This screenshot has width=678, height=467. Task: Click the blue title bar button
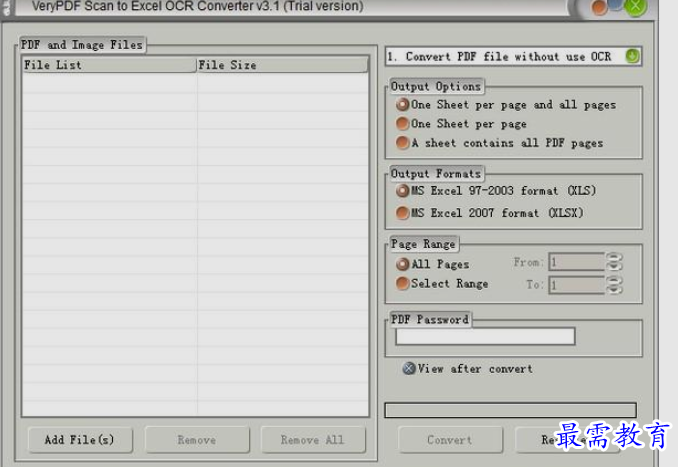[616, 4]
